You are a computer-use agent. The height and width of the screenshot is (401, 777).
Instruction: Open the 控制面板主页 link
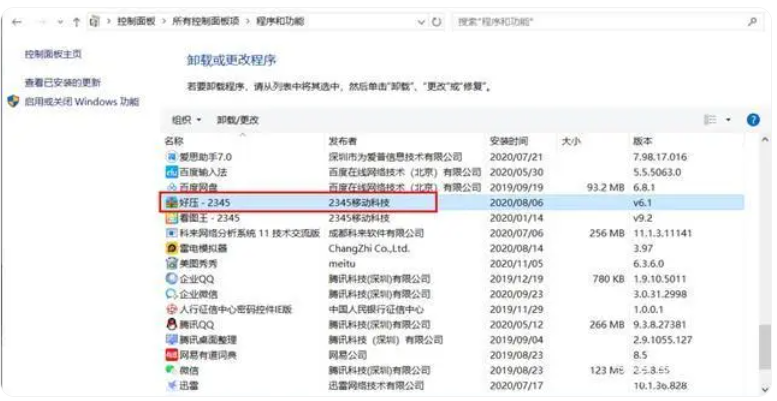(53, 54)
